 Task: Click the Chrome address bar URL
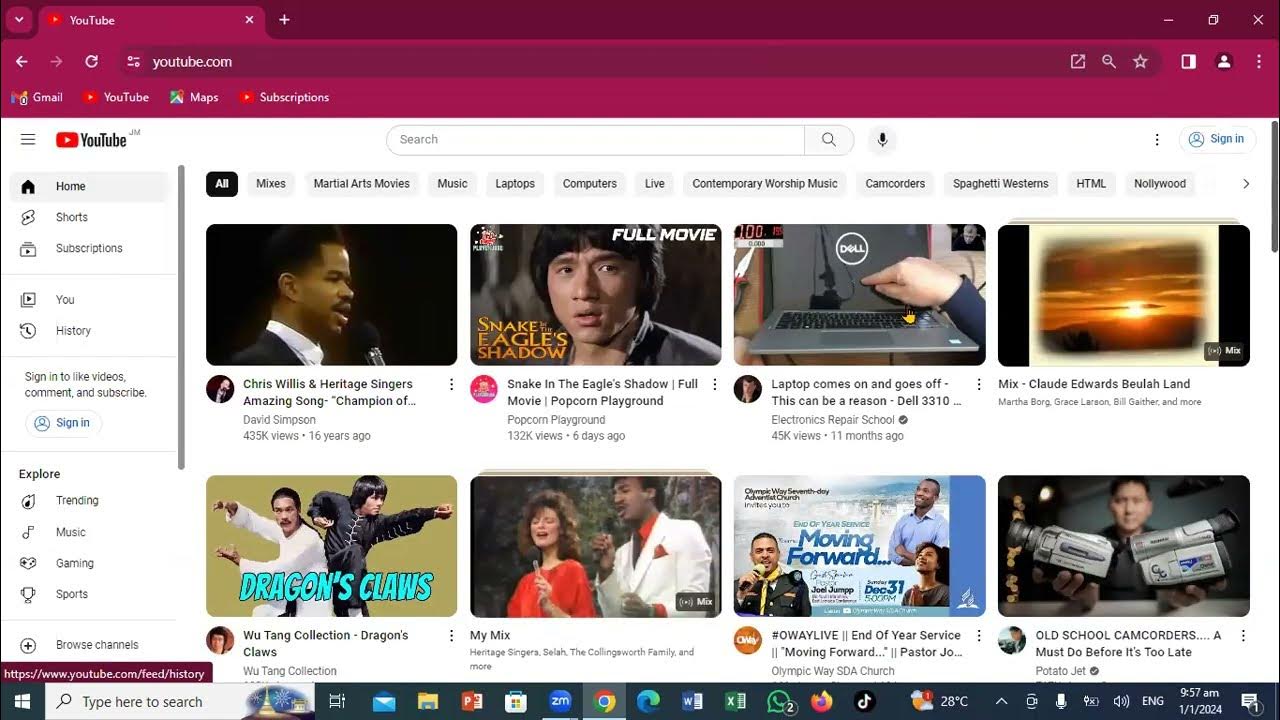pyautogui.click(x=192, y=62)
